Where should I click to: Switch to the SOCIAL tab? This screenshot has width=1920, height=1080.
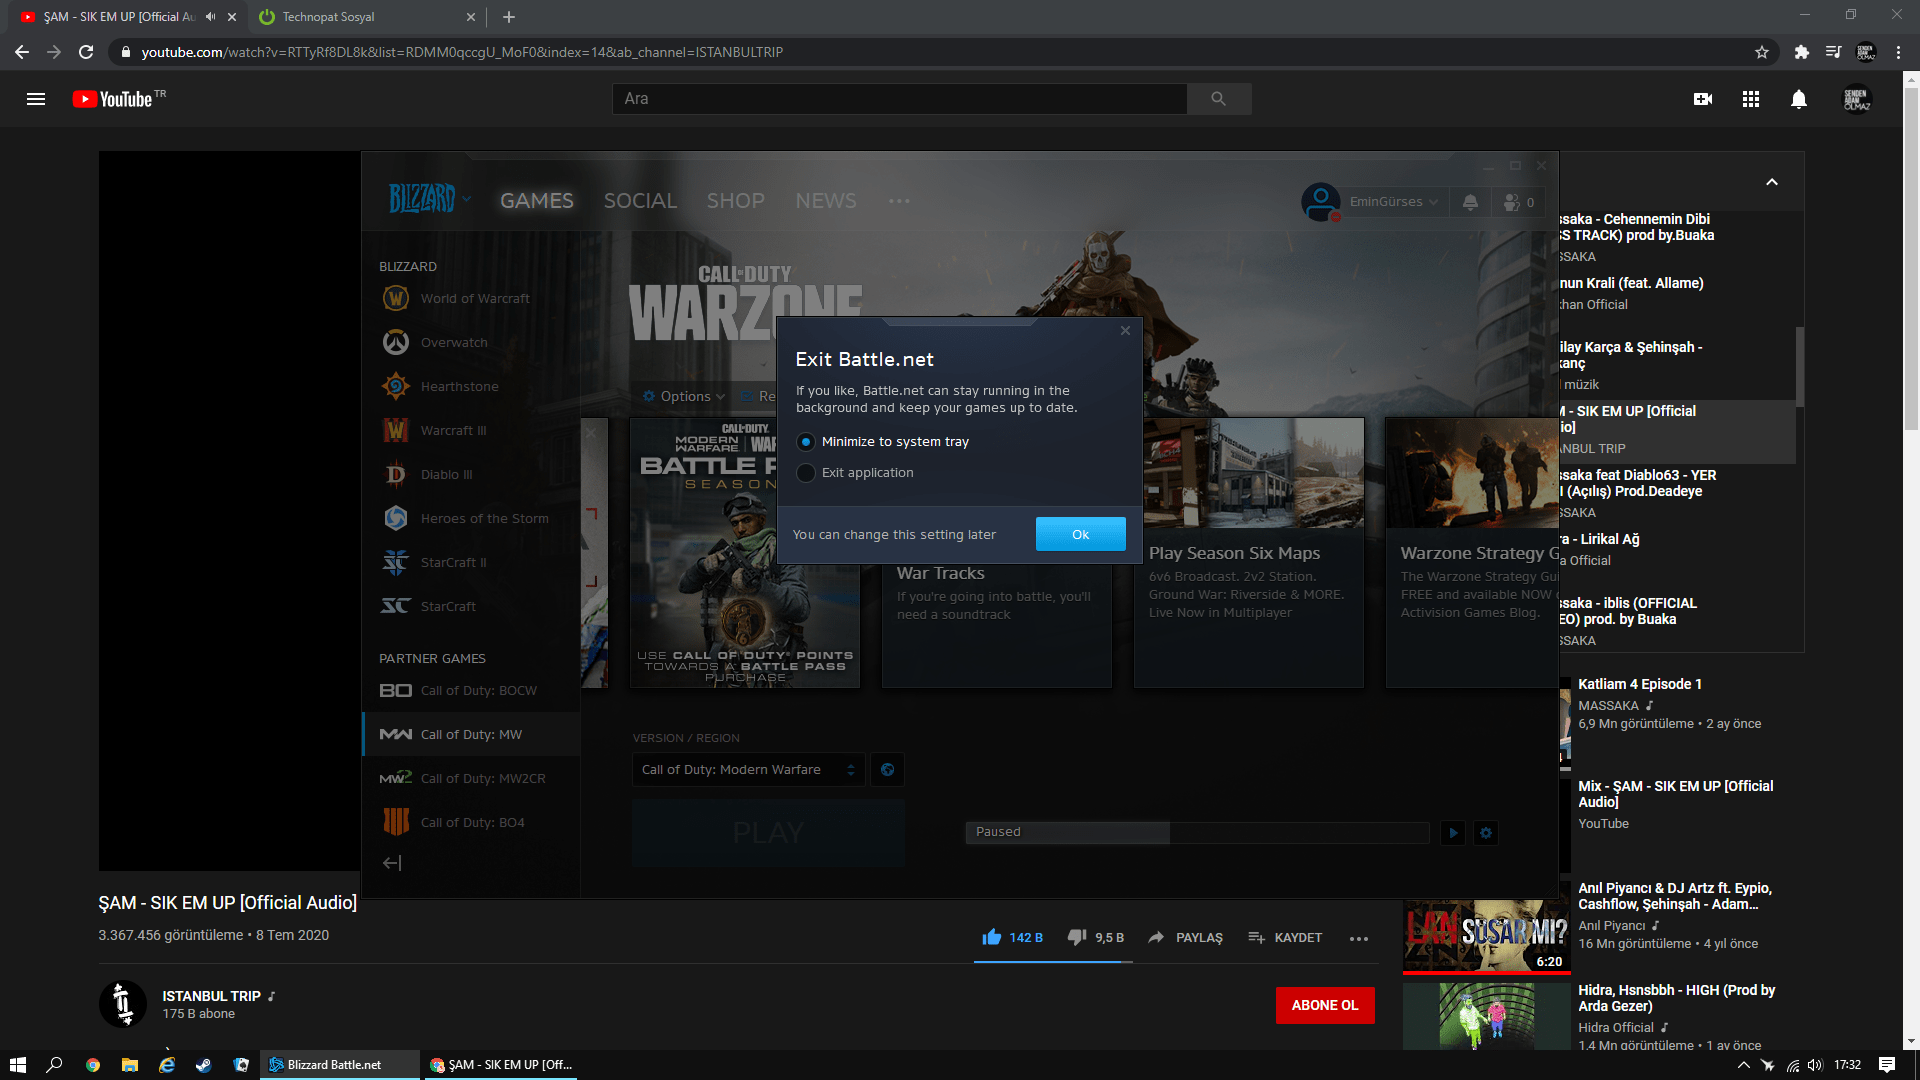tap(640, 201)
